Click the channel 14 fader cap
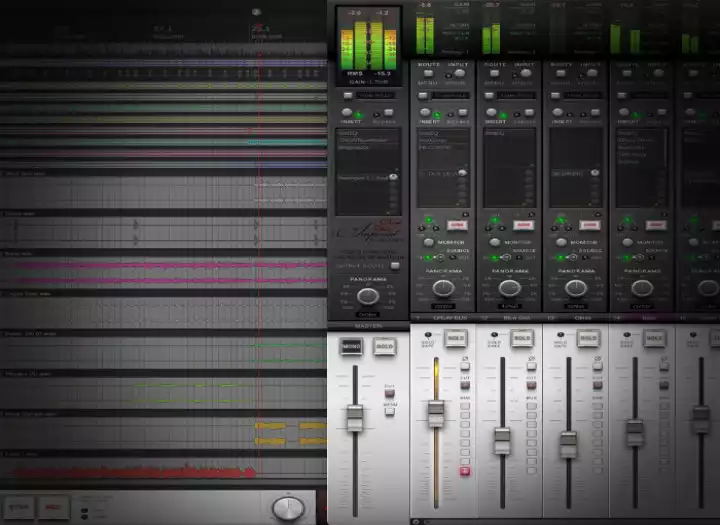 (635, 433)
